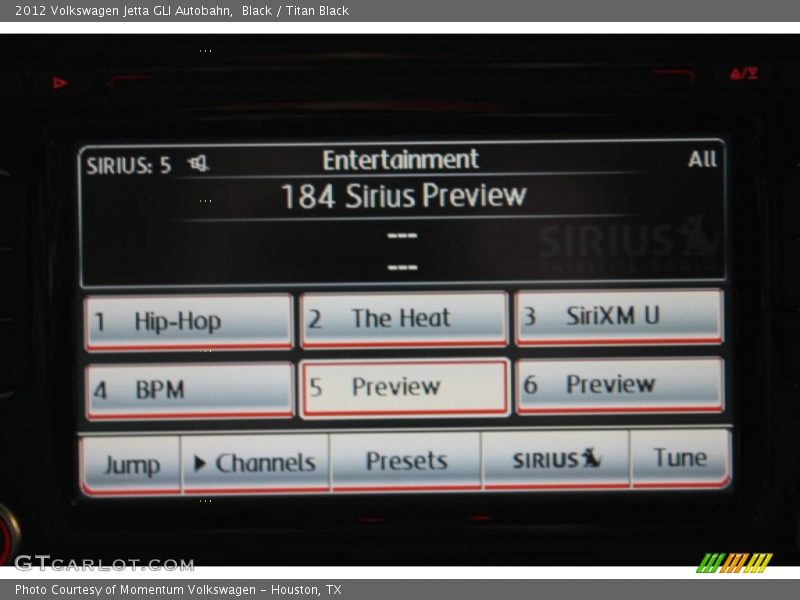Image resolution: width=800 pixels, height=600 pixels.
Task: Click the red play arrow above the display
Action: click(60, 83)
